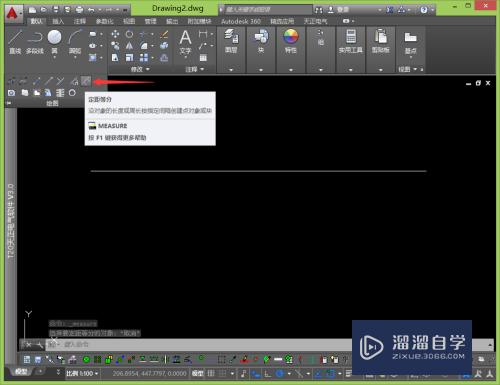Switch to the 参数化 (Parametric) ribbon tab
Screen dimensions: 500x385
coord(104,21)
